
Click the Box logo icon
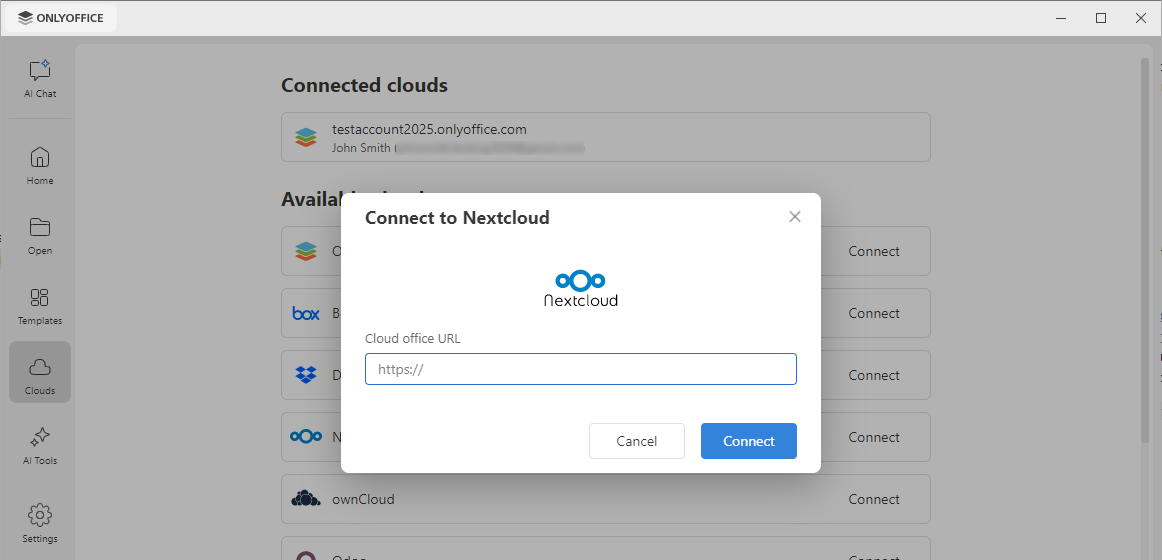(x=305, y=313)
